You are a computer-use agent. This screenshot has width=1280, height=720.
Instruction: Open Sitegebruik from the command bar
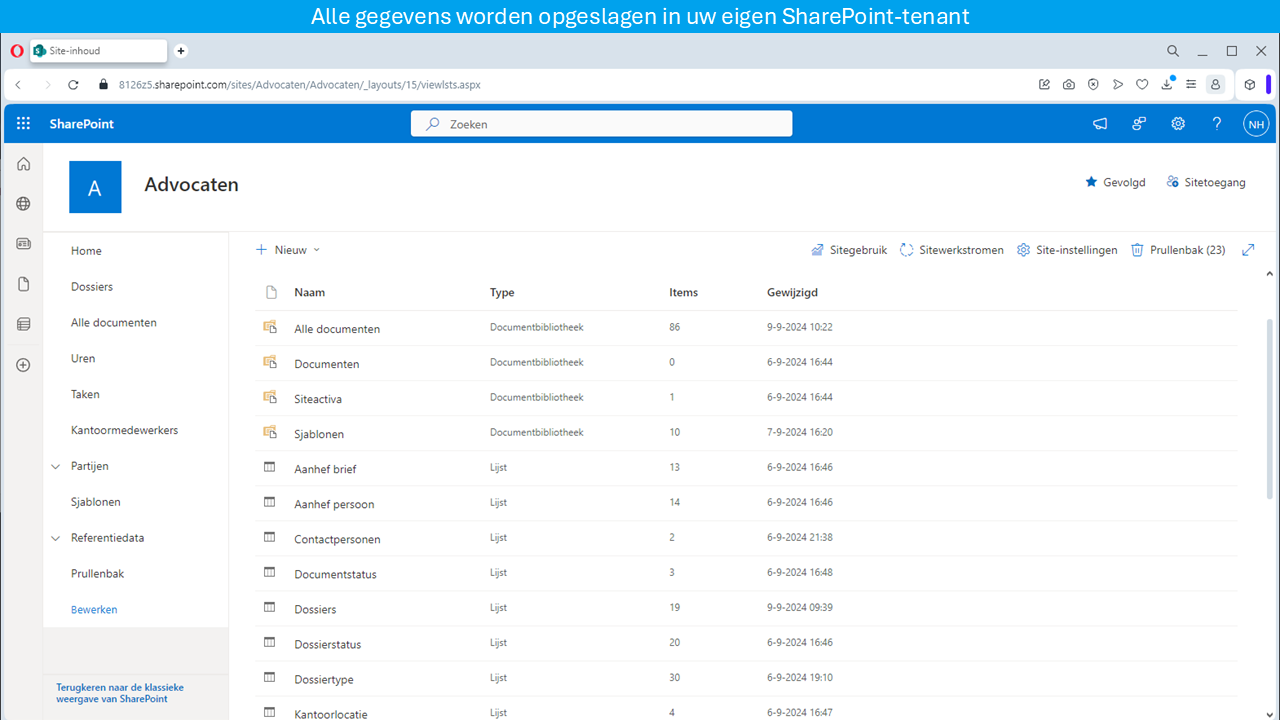tap(848, 250)
